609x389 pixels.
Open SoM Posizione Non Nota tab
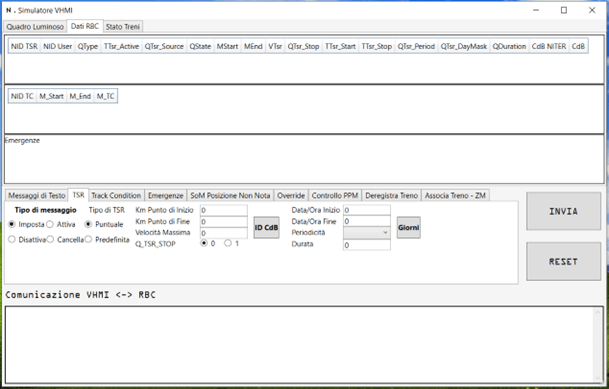pos(230,195)
